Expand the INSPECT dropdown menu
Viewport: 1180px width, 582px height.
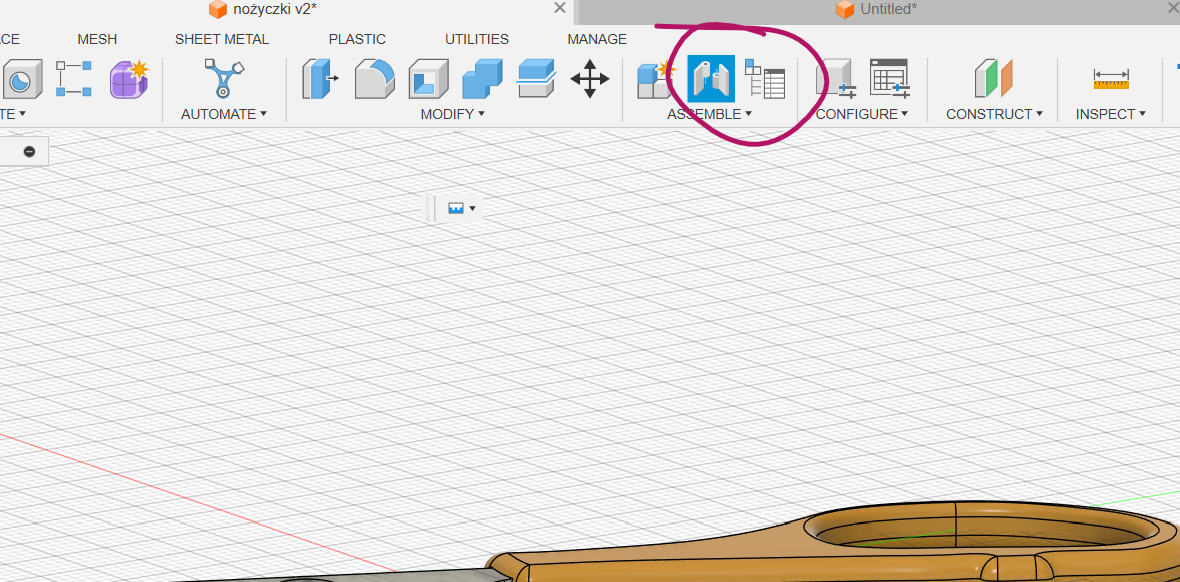(x=1142, y=114)
